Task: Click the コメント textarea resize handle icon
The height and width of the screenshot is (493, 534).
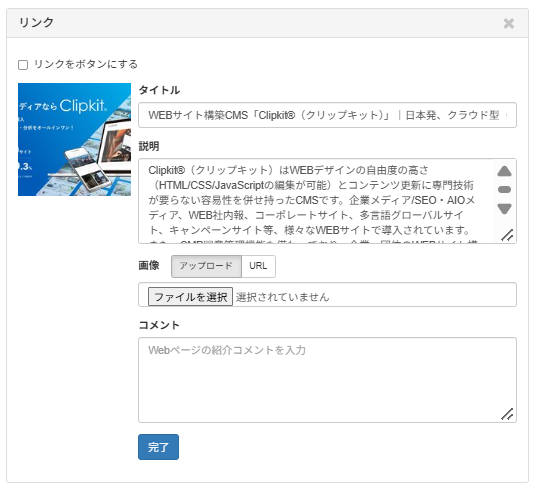Action: [x=507, y=414]
